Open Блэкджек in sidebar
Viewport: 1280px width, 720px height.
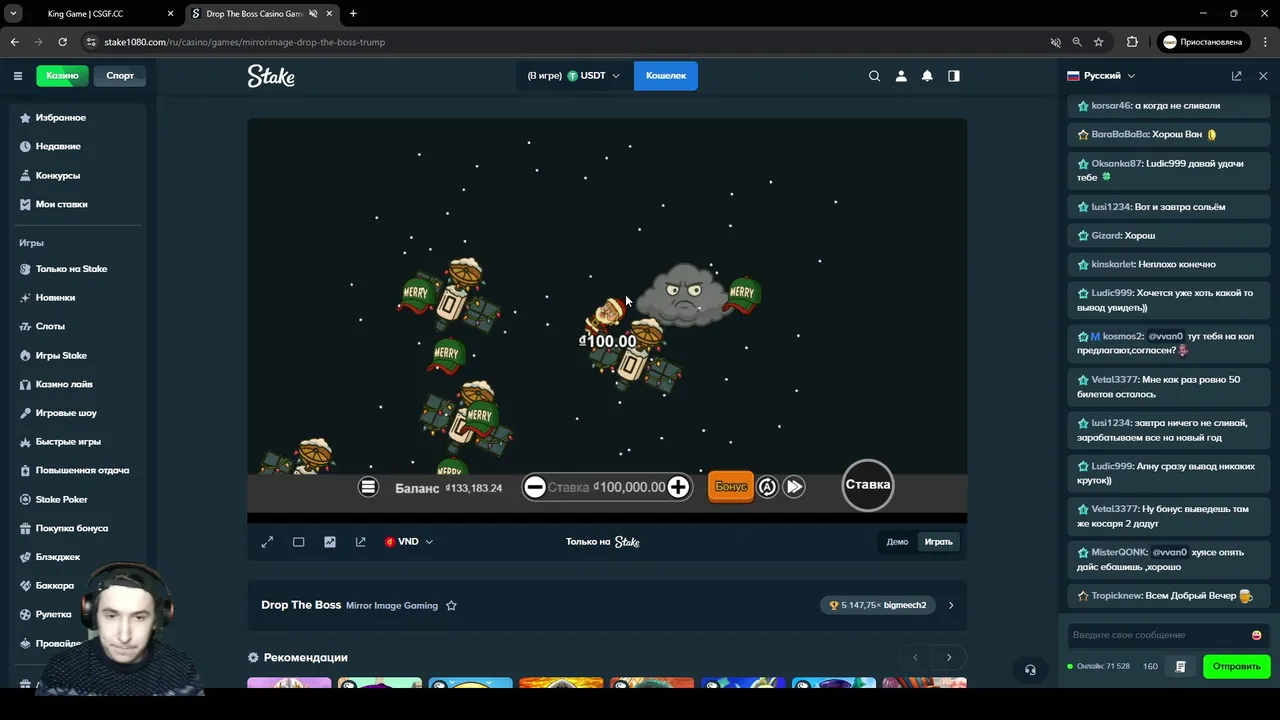78,557
